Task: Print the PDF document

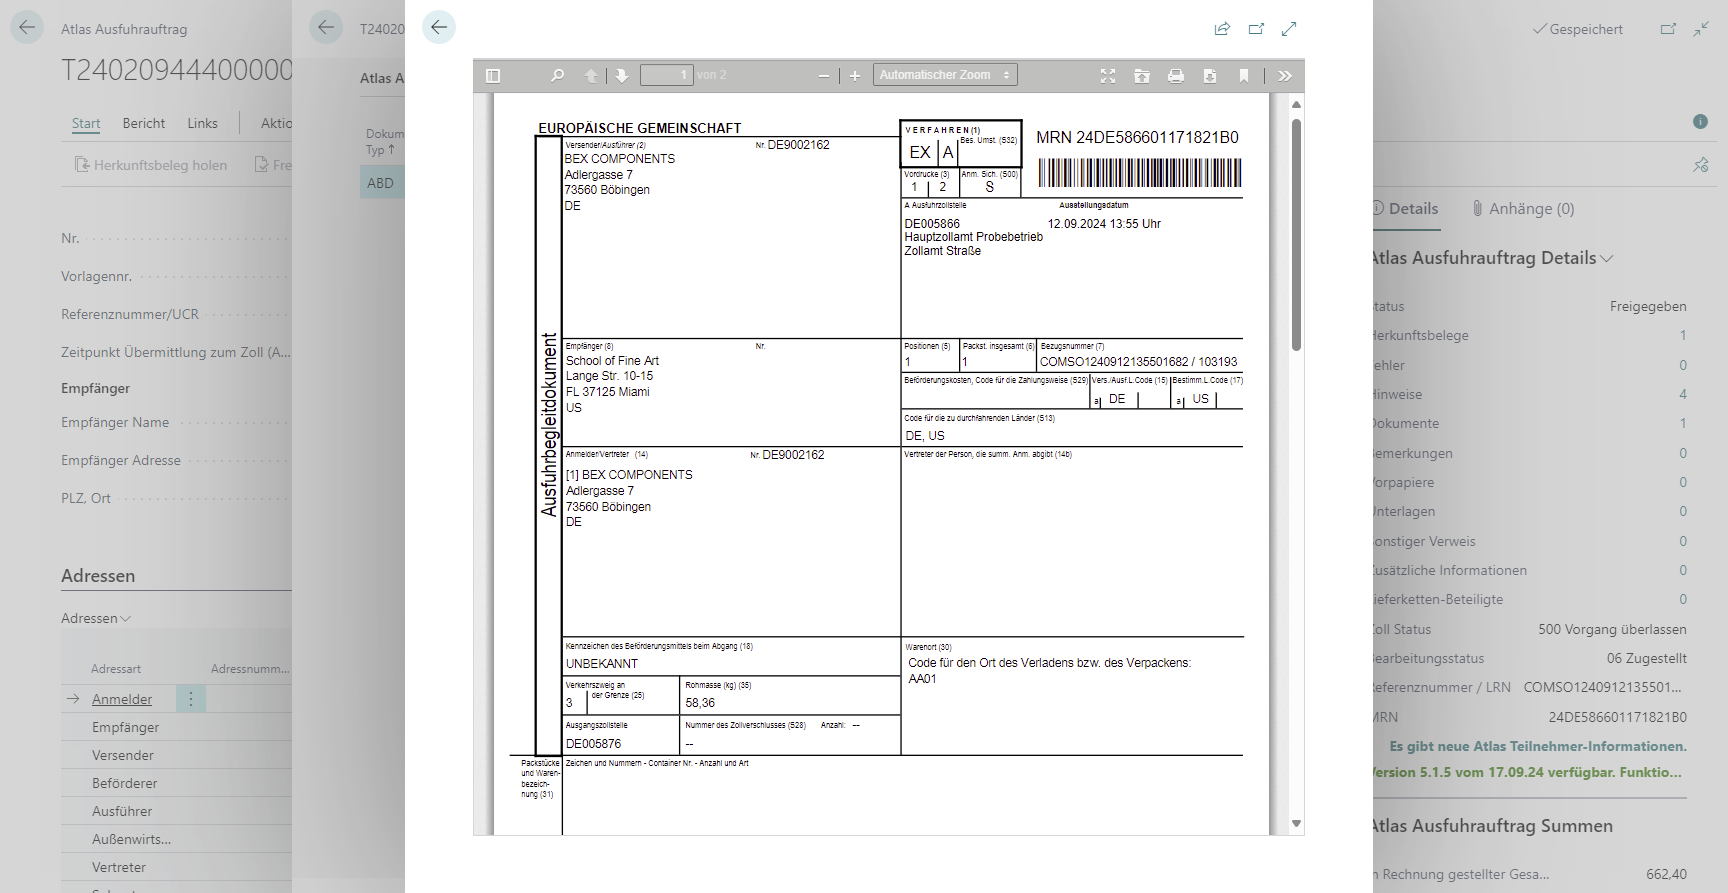Action: point(1176,75)
